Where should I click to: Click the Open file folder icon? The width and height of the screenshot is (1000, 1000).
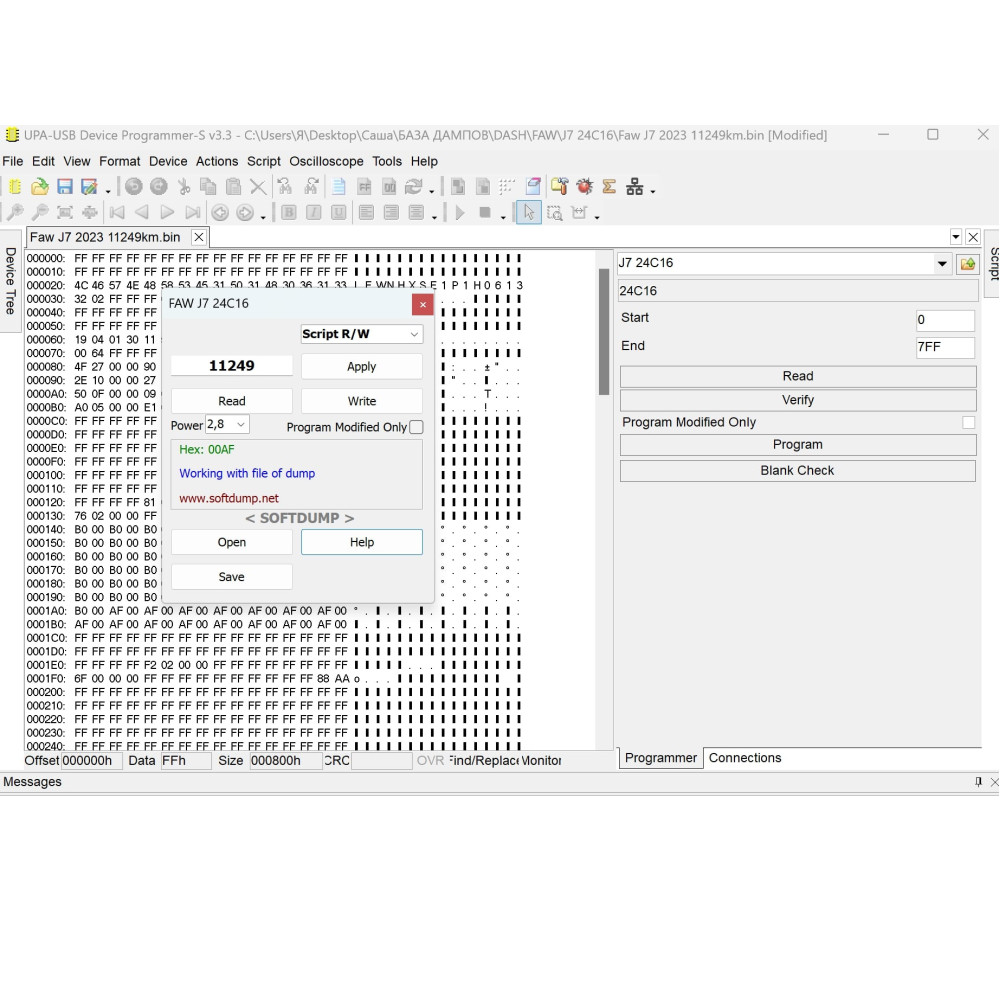(40, 186)
